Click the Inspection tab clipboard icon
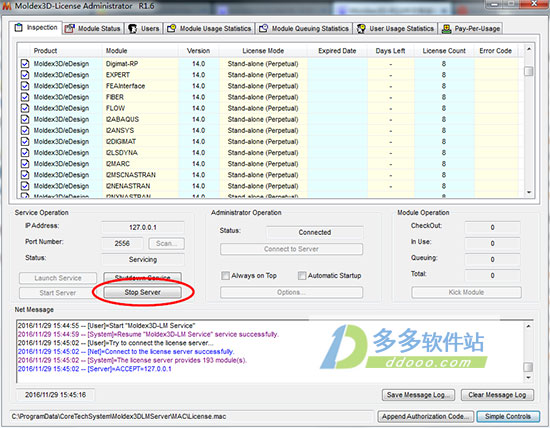550x428 pixels. pyautogui.click(x=18, y=27)
